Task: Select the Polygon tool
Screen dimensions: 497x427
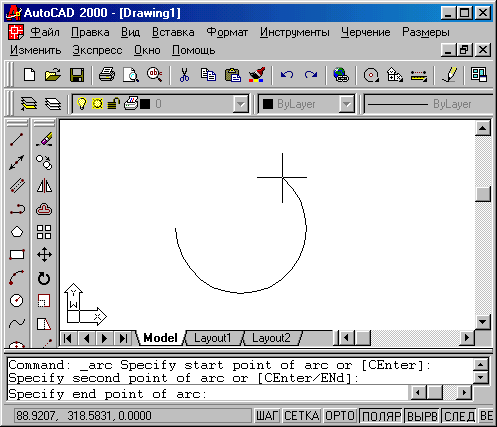Action: point(17,232)
